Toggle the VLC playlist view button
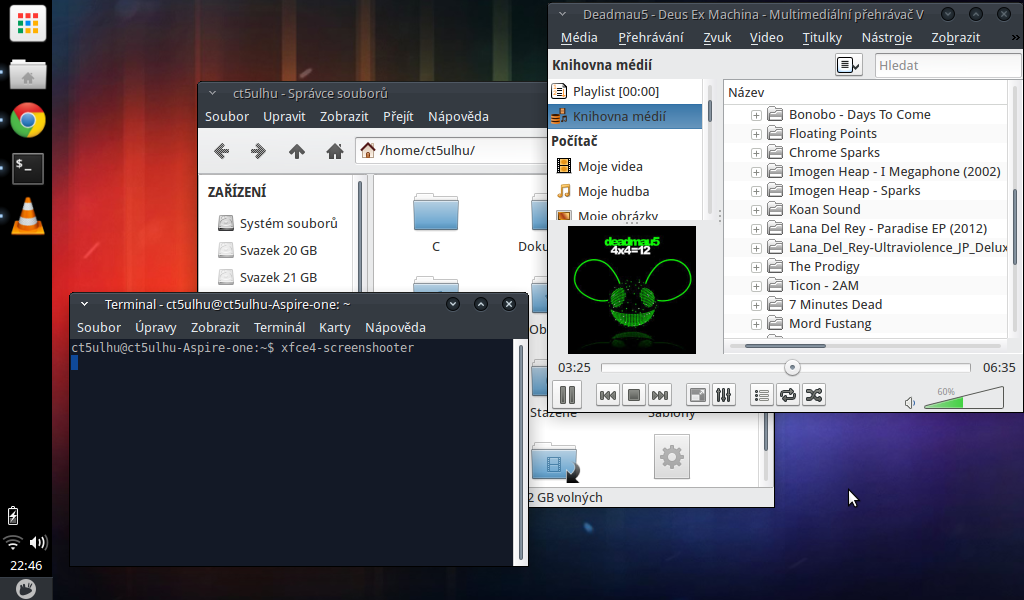1024x600 pixels. click(761, 395)
